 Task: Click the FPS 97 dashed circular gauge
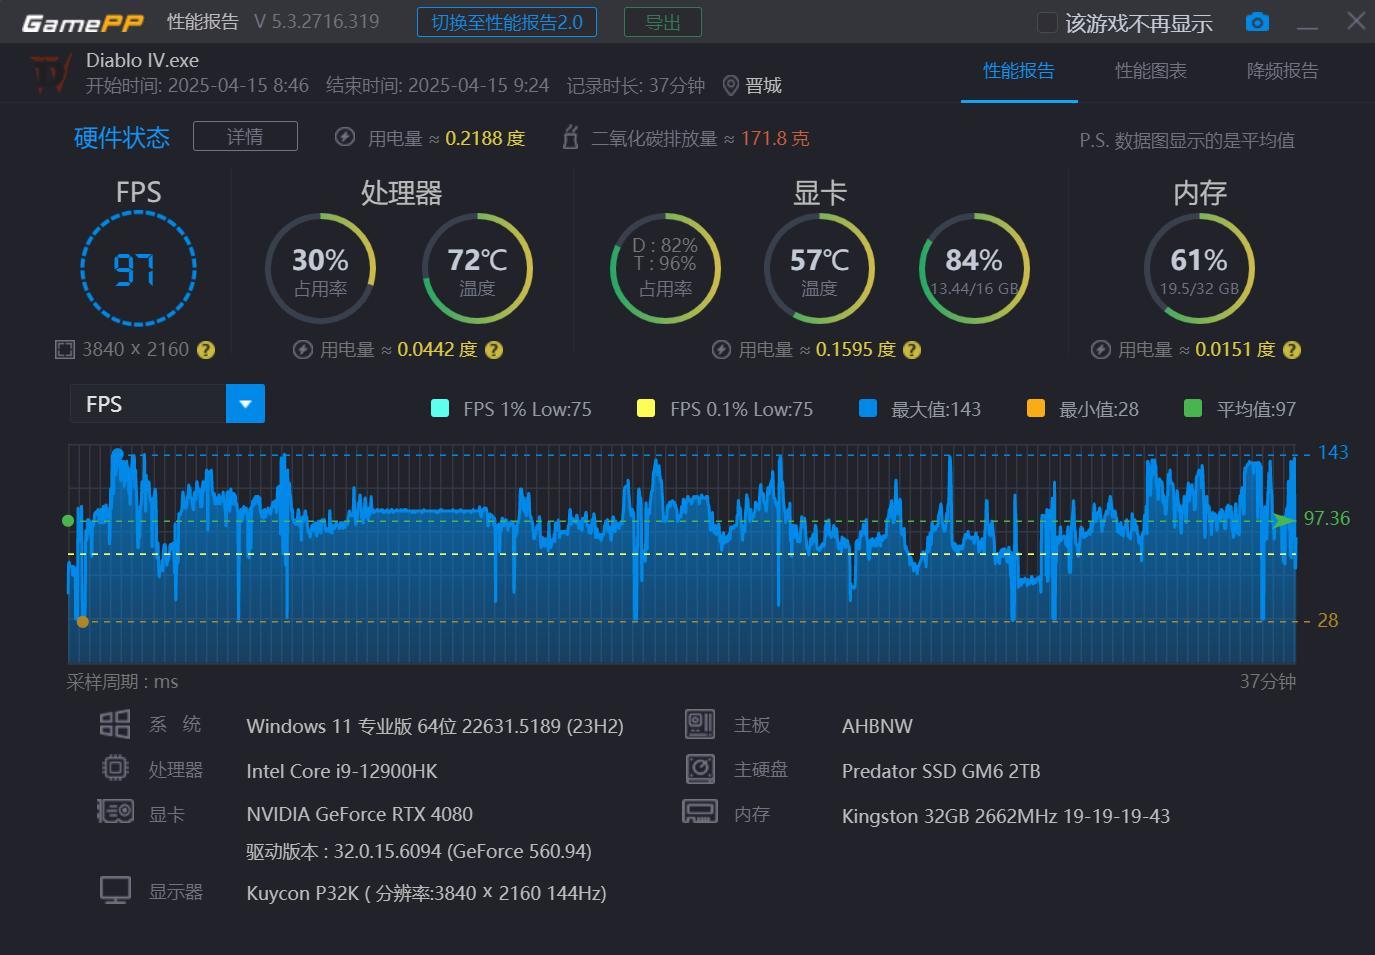(x=138, y=268)
